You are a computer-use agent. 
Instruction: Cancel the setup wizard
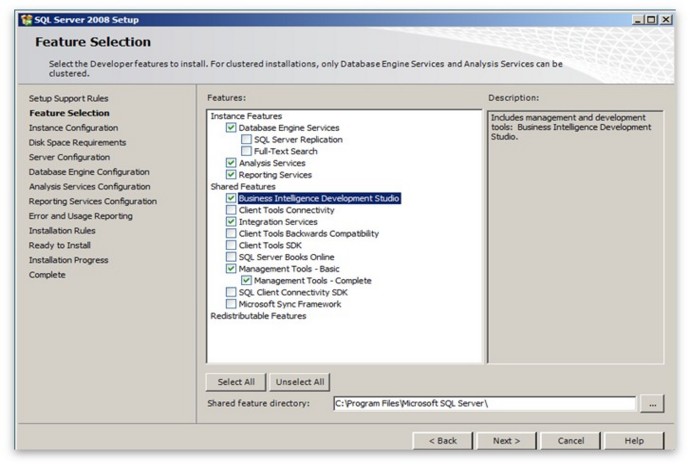pyautogui.click(x=570, y=440)
